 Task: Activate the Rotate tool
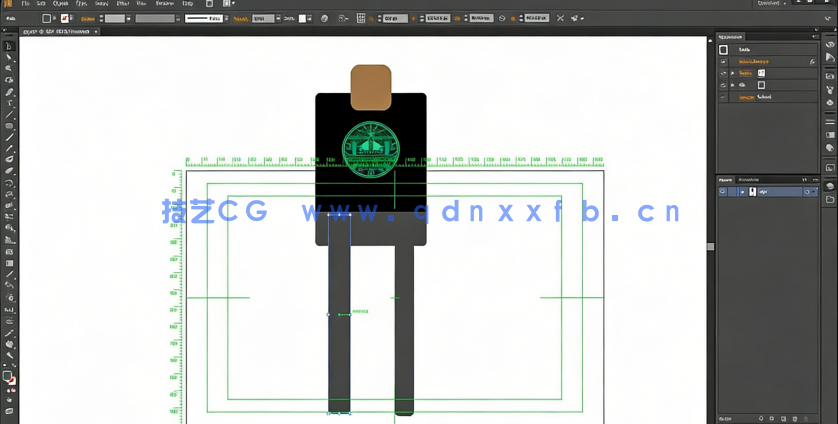(x=9, y=183)
